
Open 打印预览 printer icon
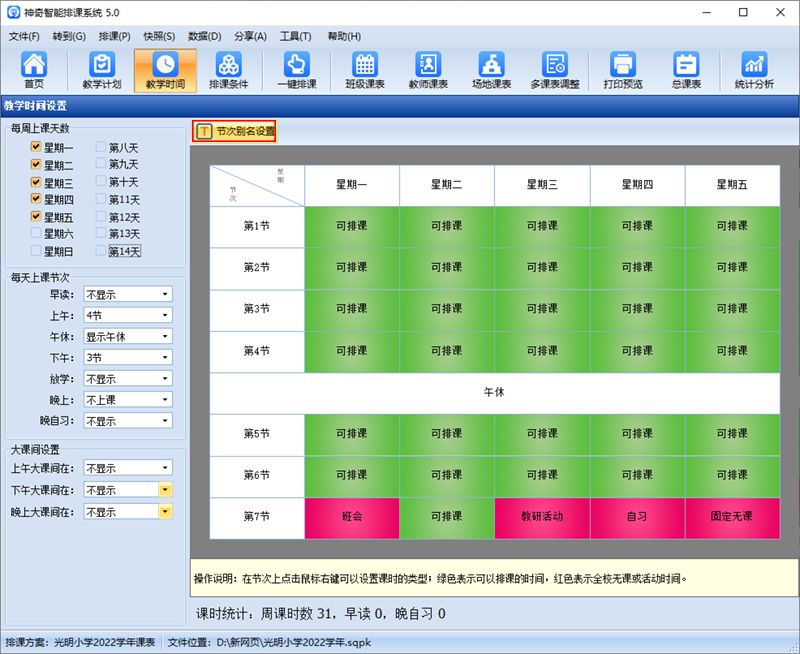(x=623, y=70)
